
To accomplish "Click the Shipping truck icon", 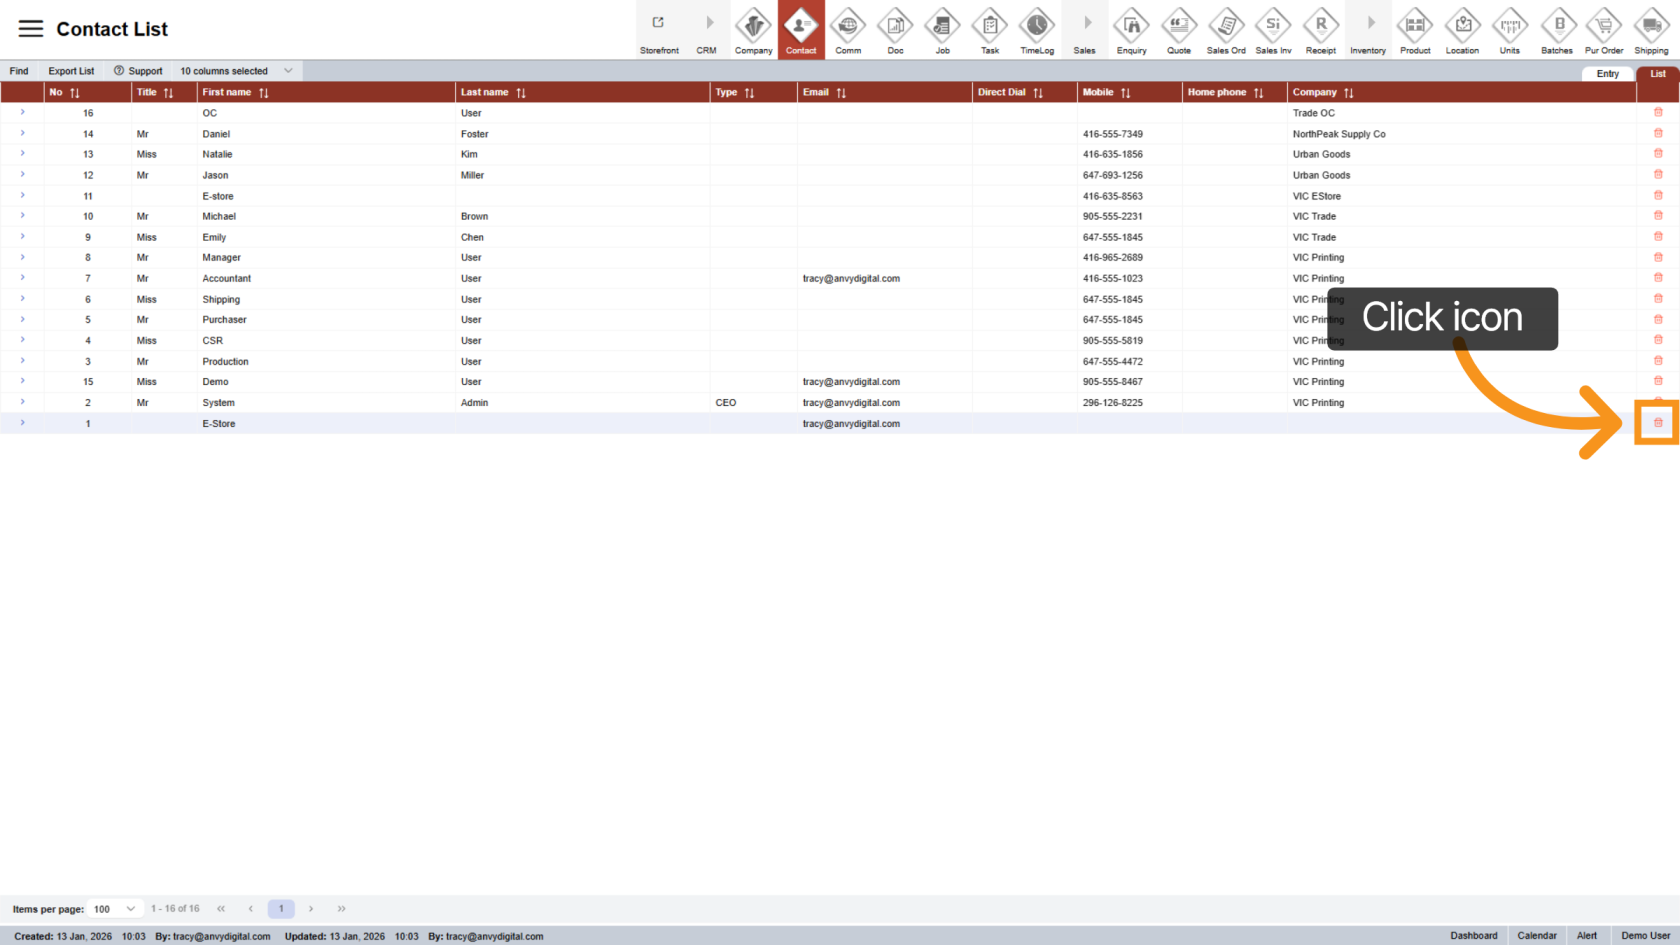I will pyautogui.click(x=1651, y=29).
